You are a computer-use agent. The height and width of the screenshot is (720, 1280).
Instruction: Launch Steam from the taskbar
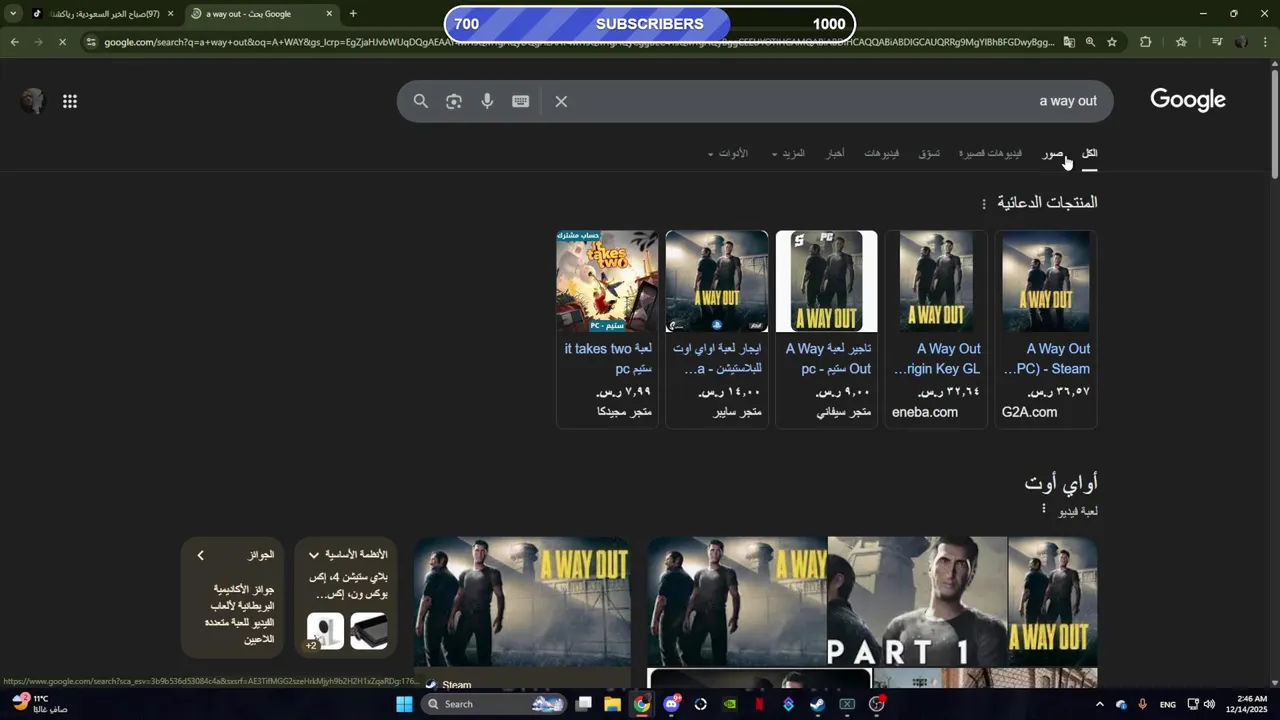coord(817,704)
